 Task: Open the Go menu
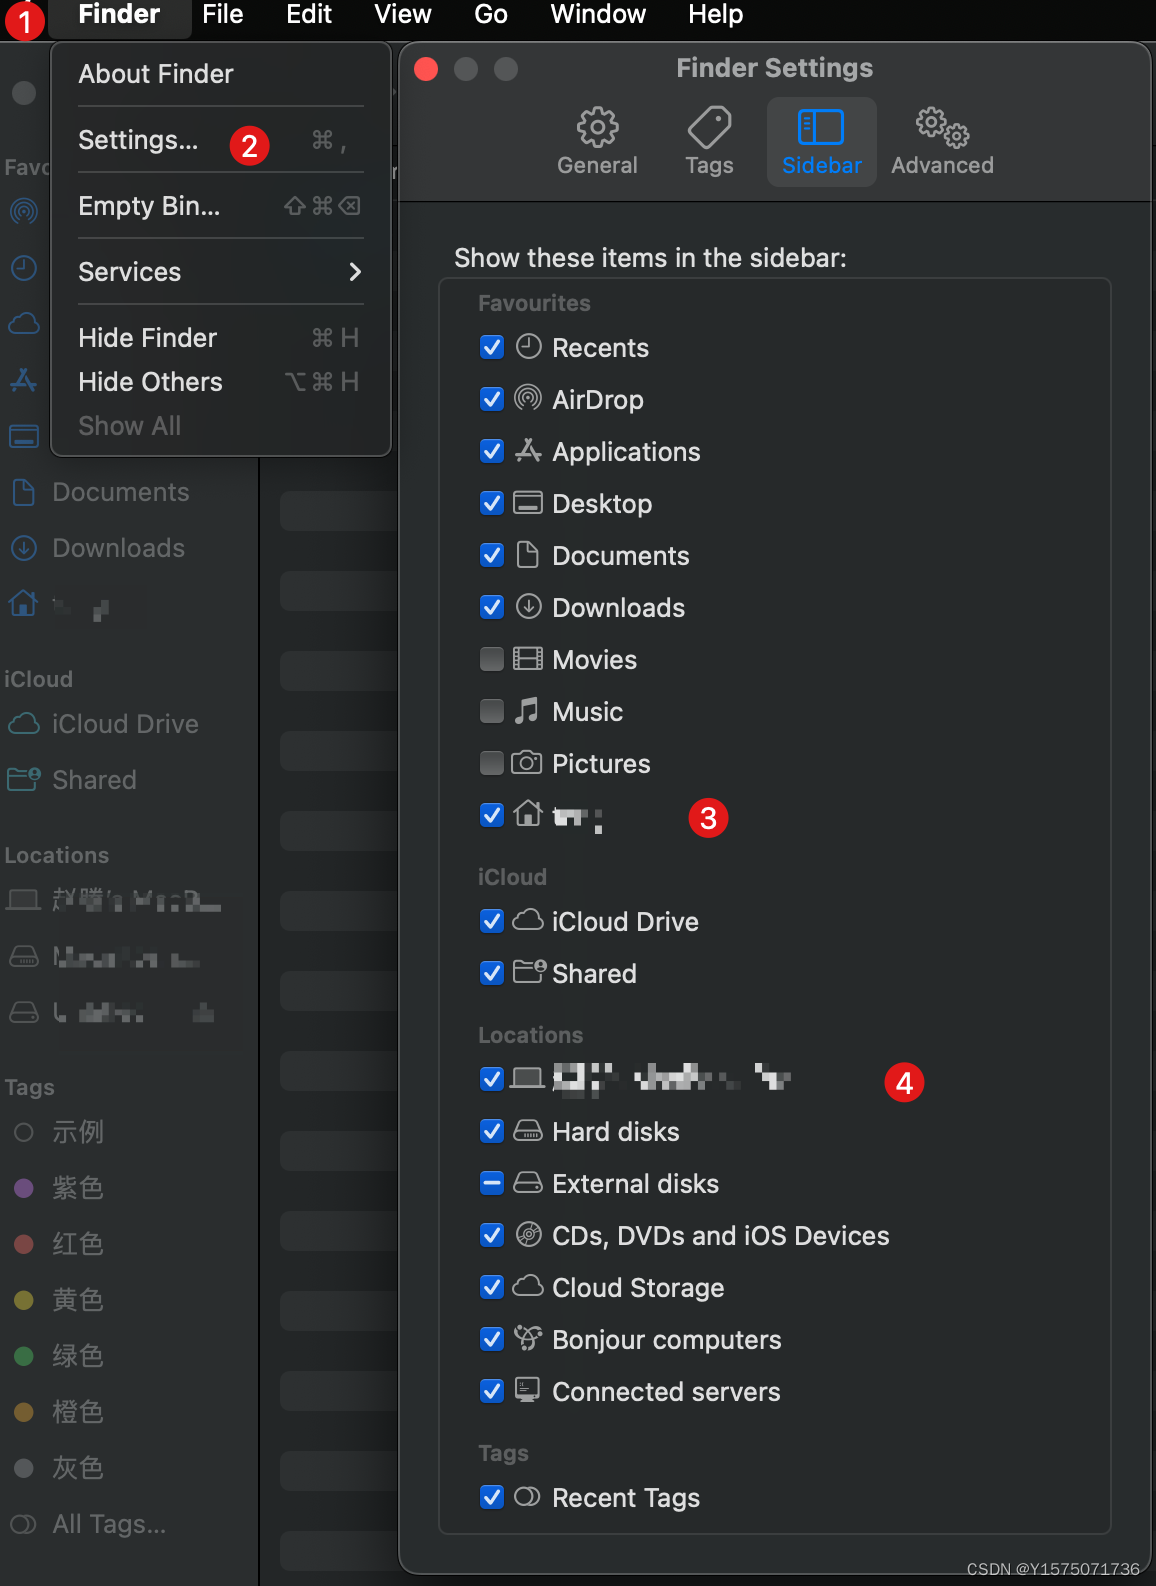pos(491,14)
